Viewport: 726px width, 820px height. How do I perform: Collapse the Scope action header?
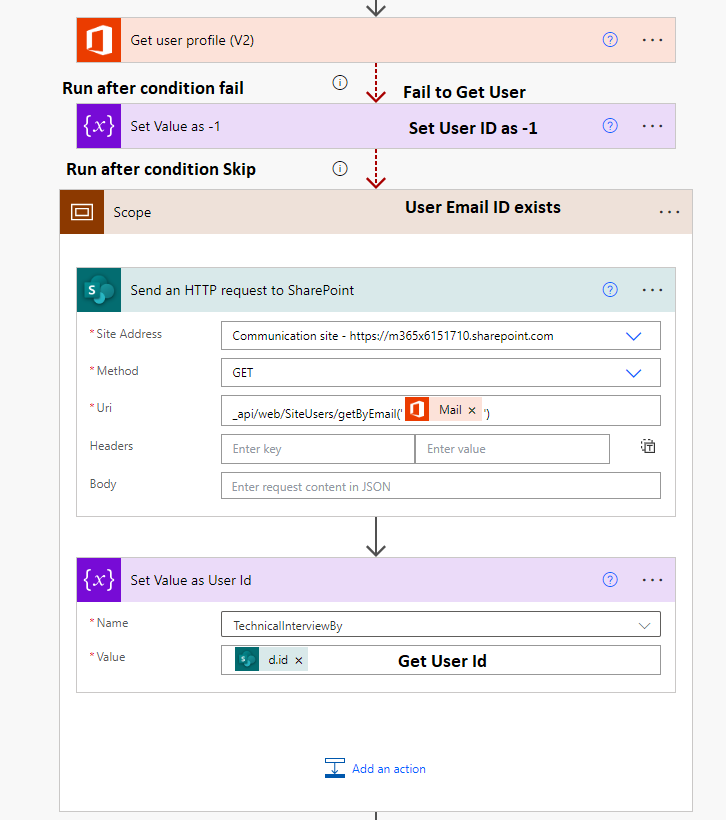click(376, 212)
